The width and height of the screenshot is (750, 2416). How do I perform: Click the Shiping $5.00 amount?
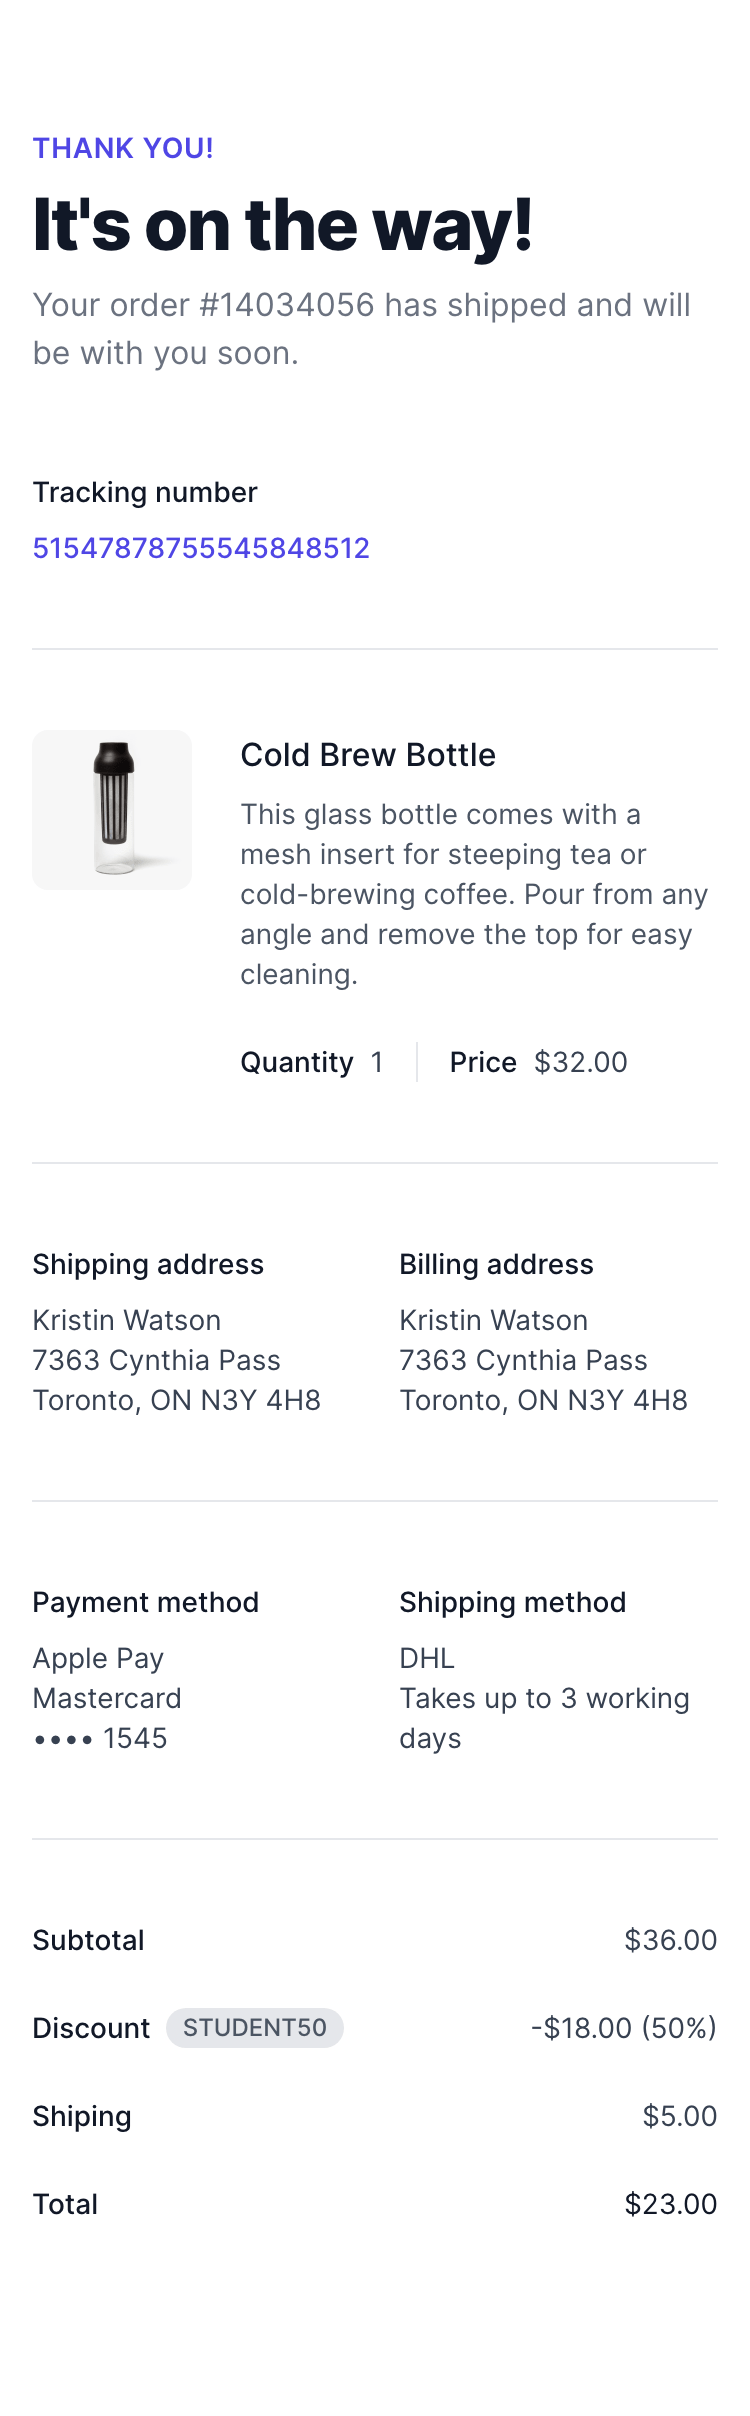click(x=680, y=2116)
